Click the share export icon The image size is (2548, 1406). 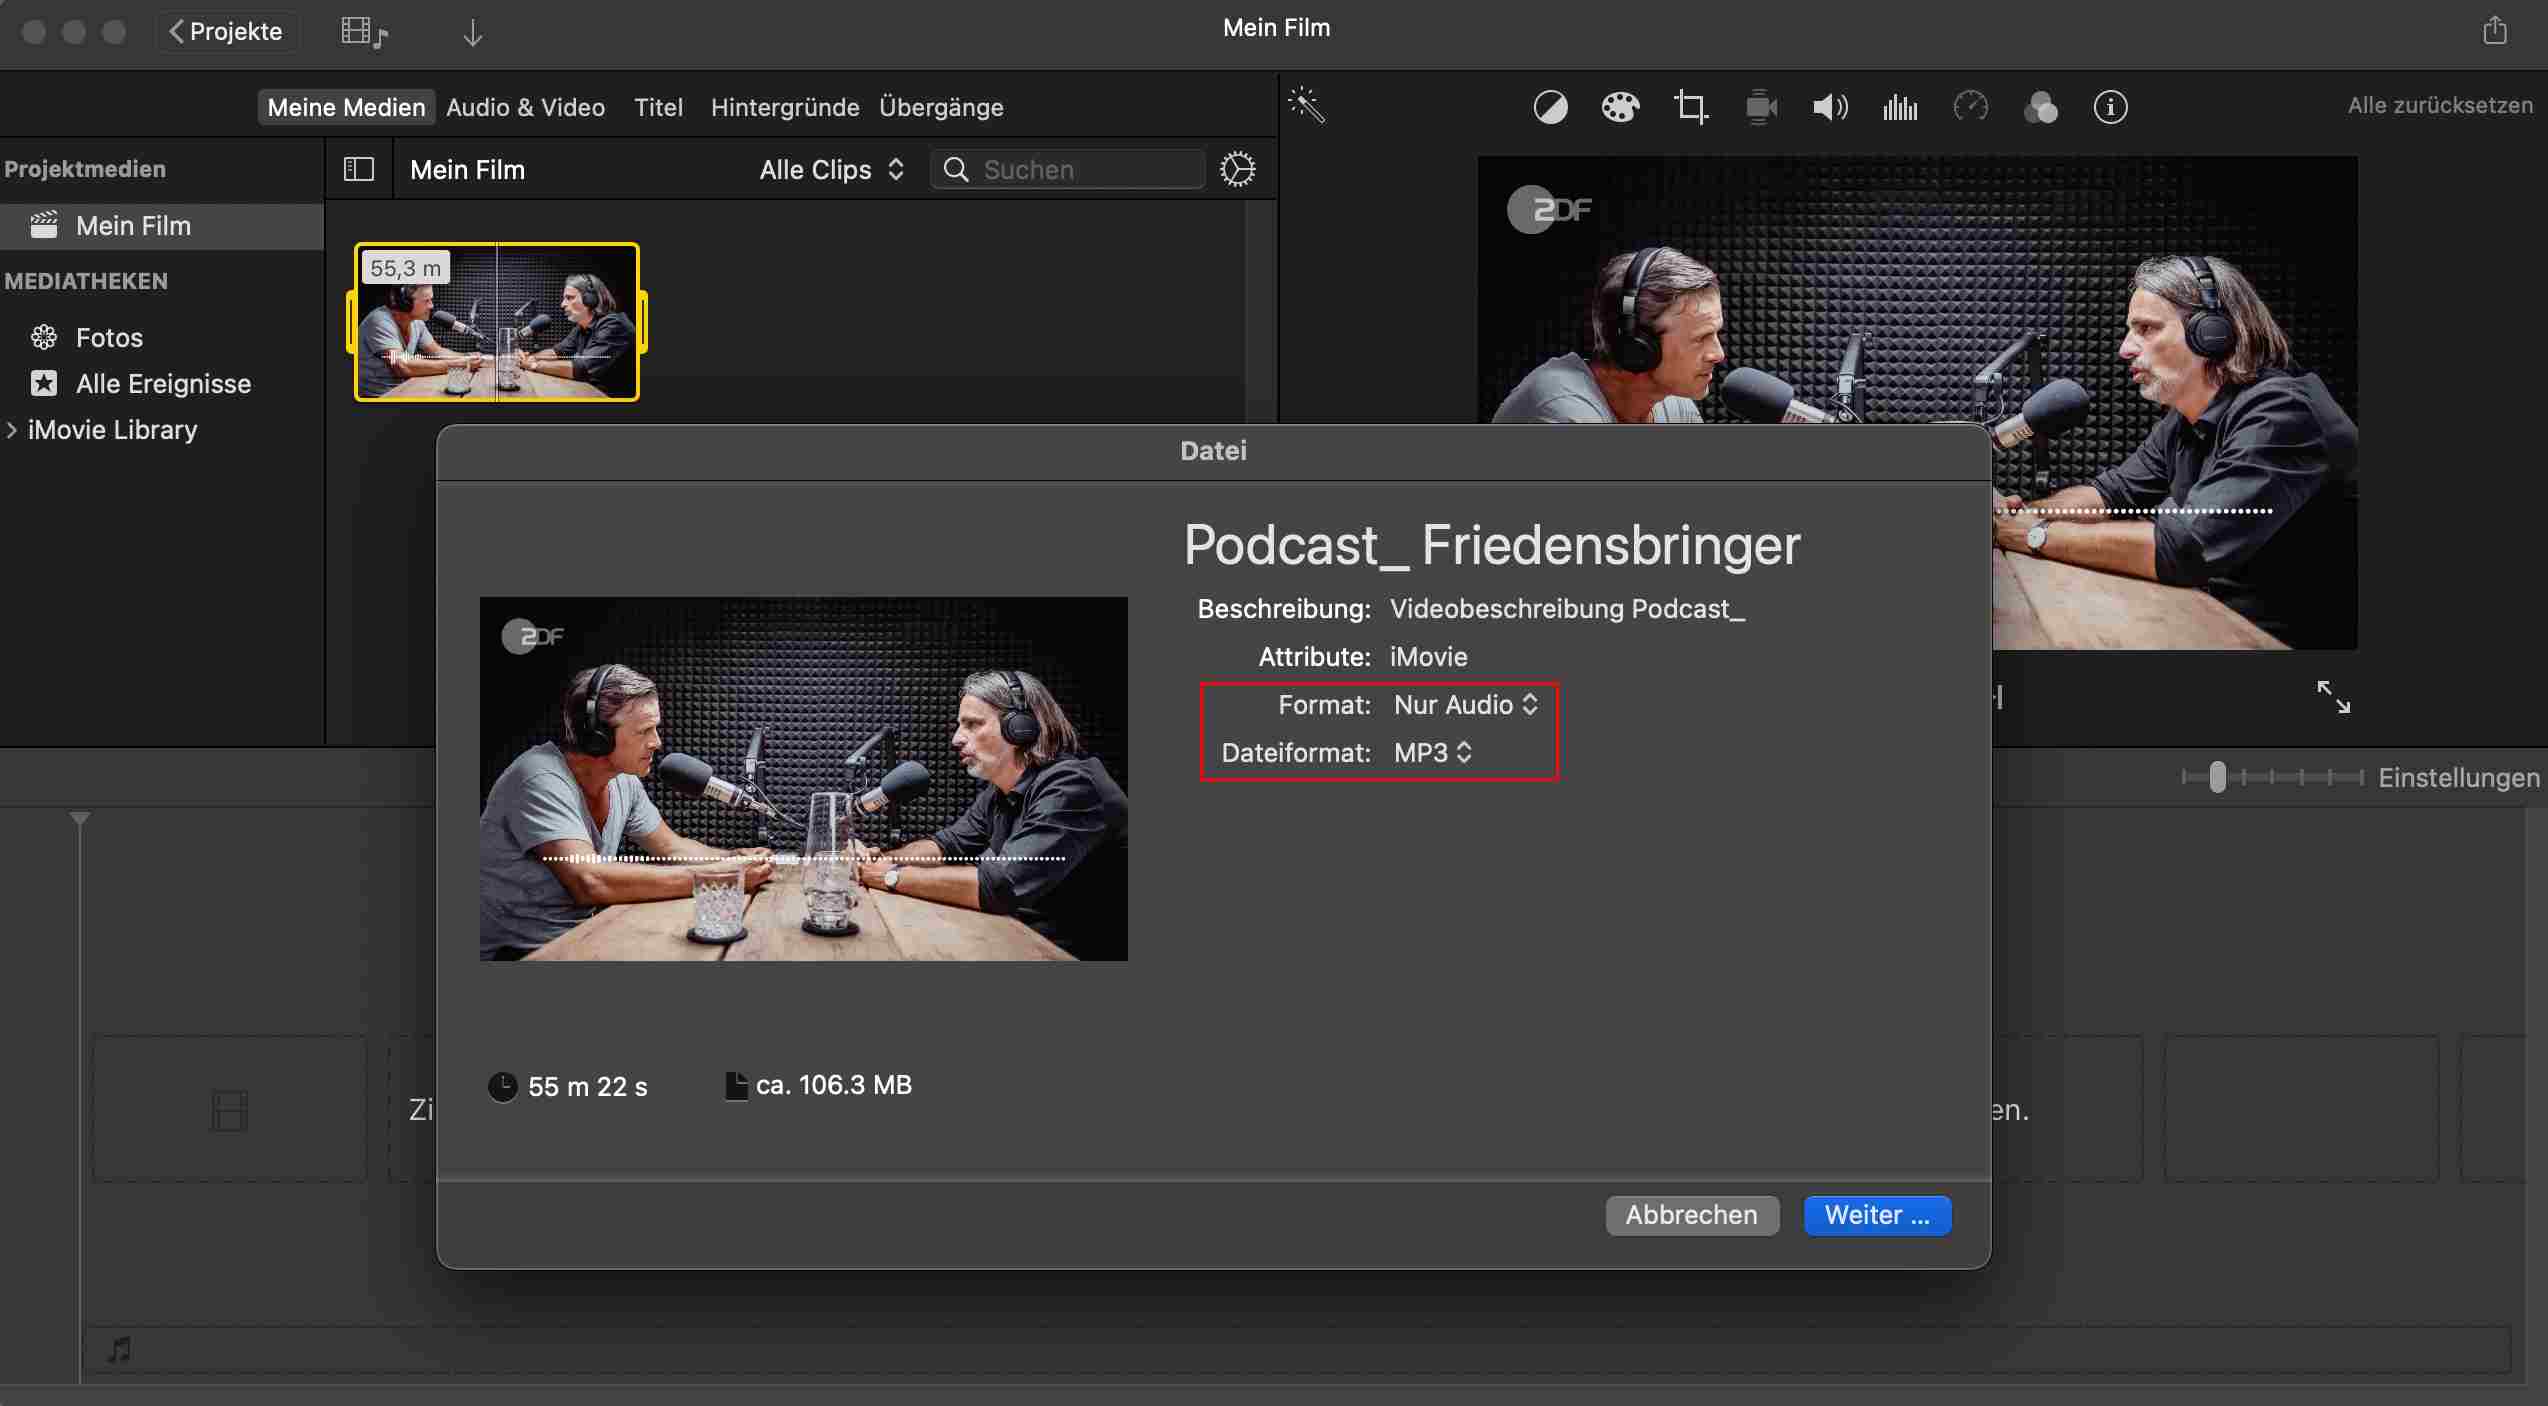coord(2494,31)
